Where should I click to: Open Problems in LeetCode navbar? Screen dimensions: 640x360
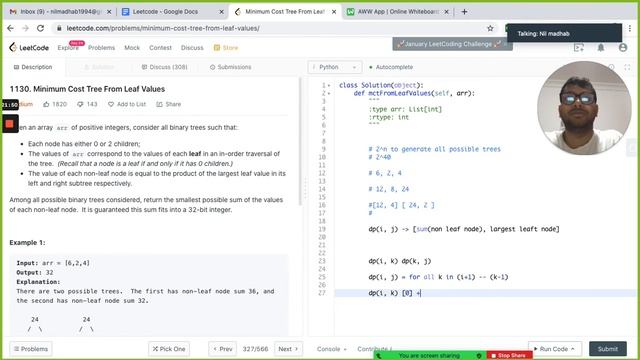(101, 48)
